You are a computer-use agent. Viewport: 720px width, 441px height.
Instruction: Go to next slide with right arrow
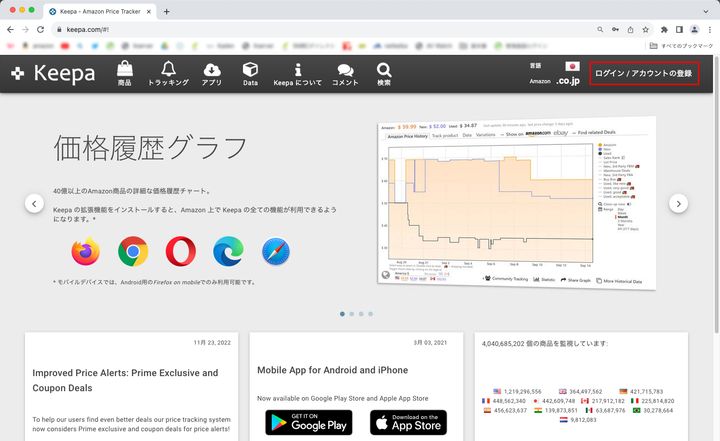pyautogui.click(x=678, y=204)
